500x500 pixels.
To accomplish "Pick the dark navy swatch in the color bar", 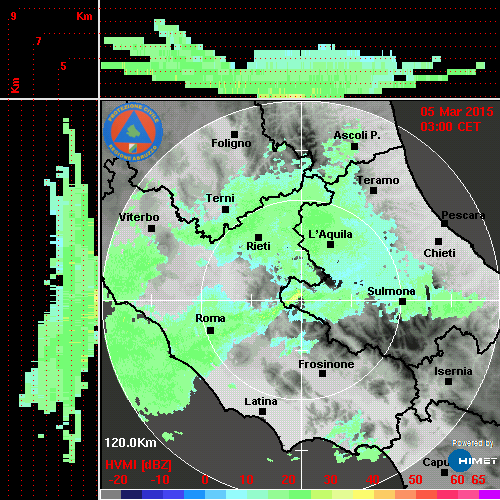I will [x=132, y=495].
